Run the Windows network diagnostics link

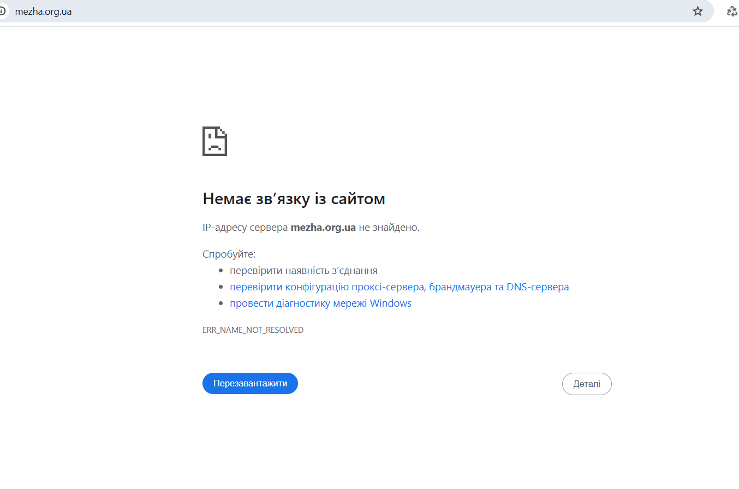pyautogui.click(x=320, y=303)
